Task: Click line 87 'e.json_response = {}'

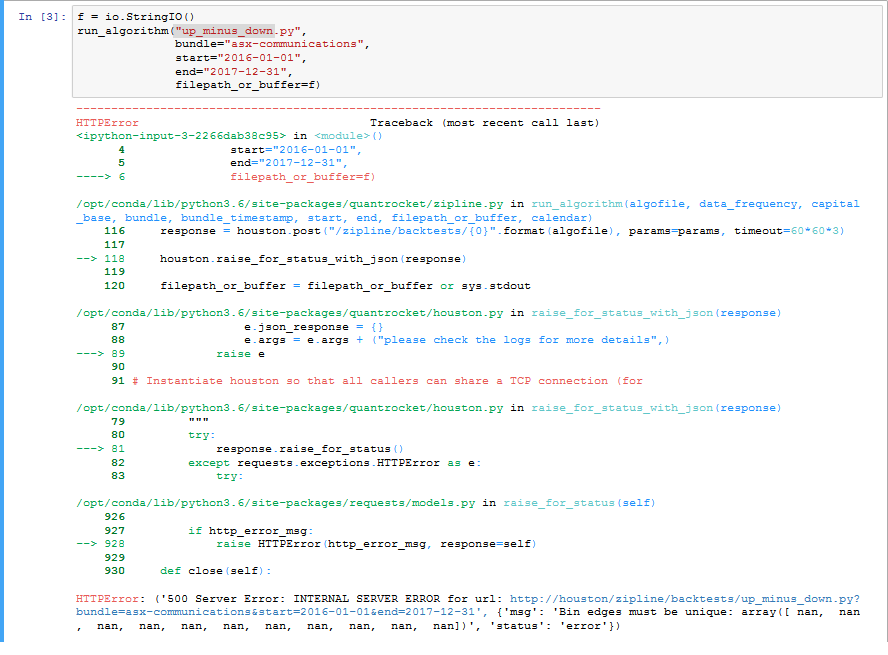Action: [x=314, y=327]
